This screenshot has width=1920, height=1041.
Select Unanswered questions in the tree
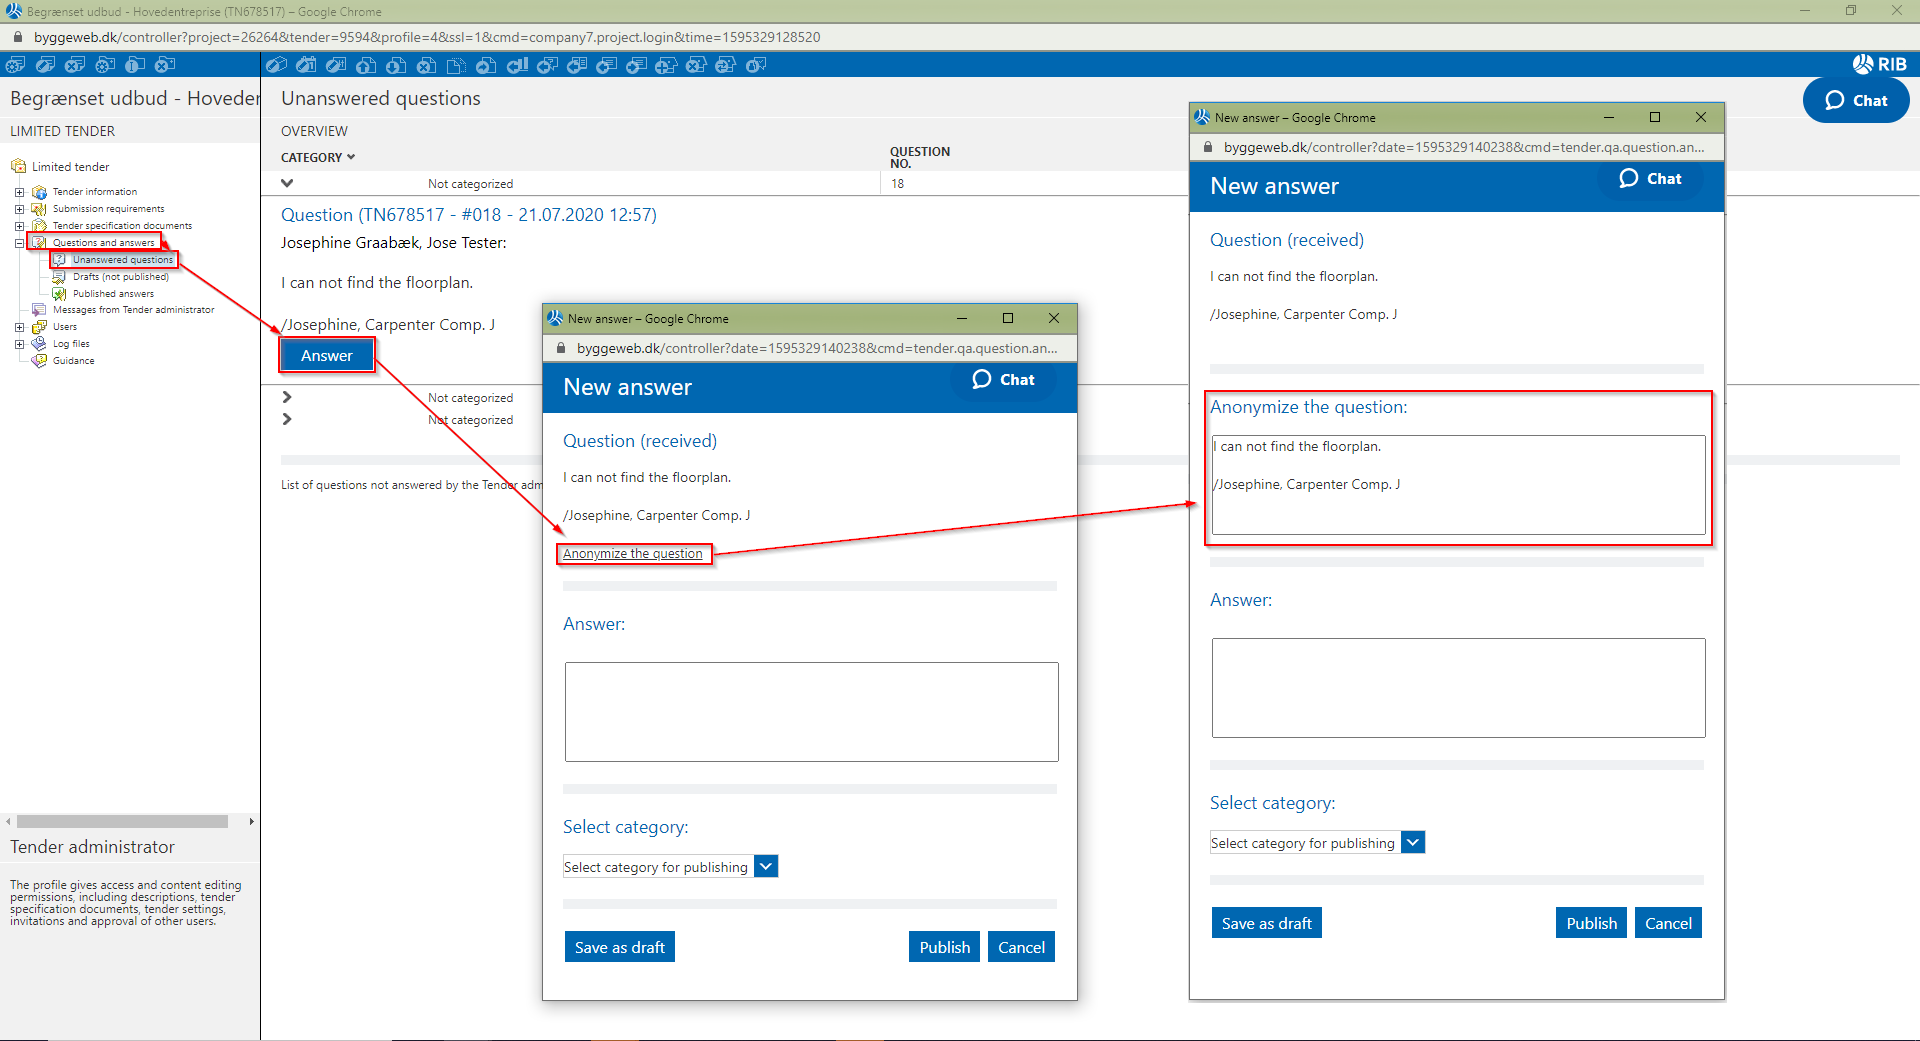pyautogui.click(x=122, y=260)
